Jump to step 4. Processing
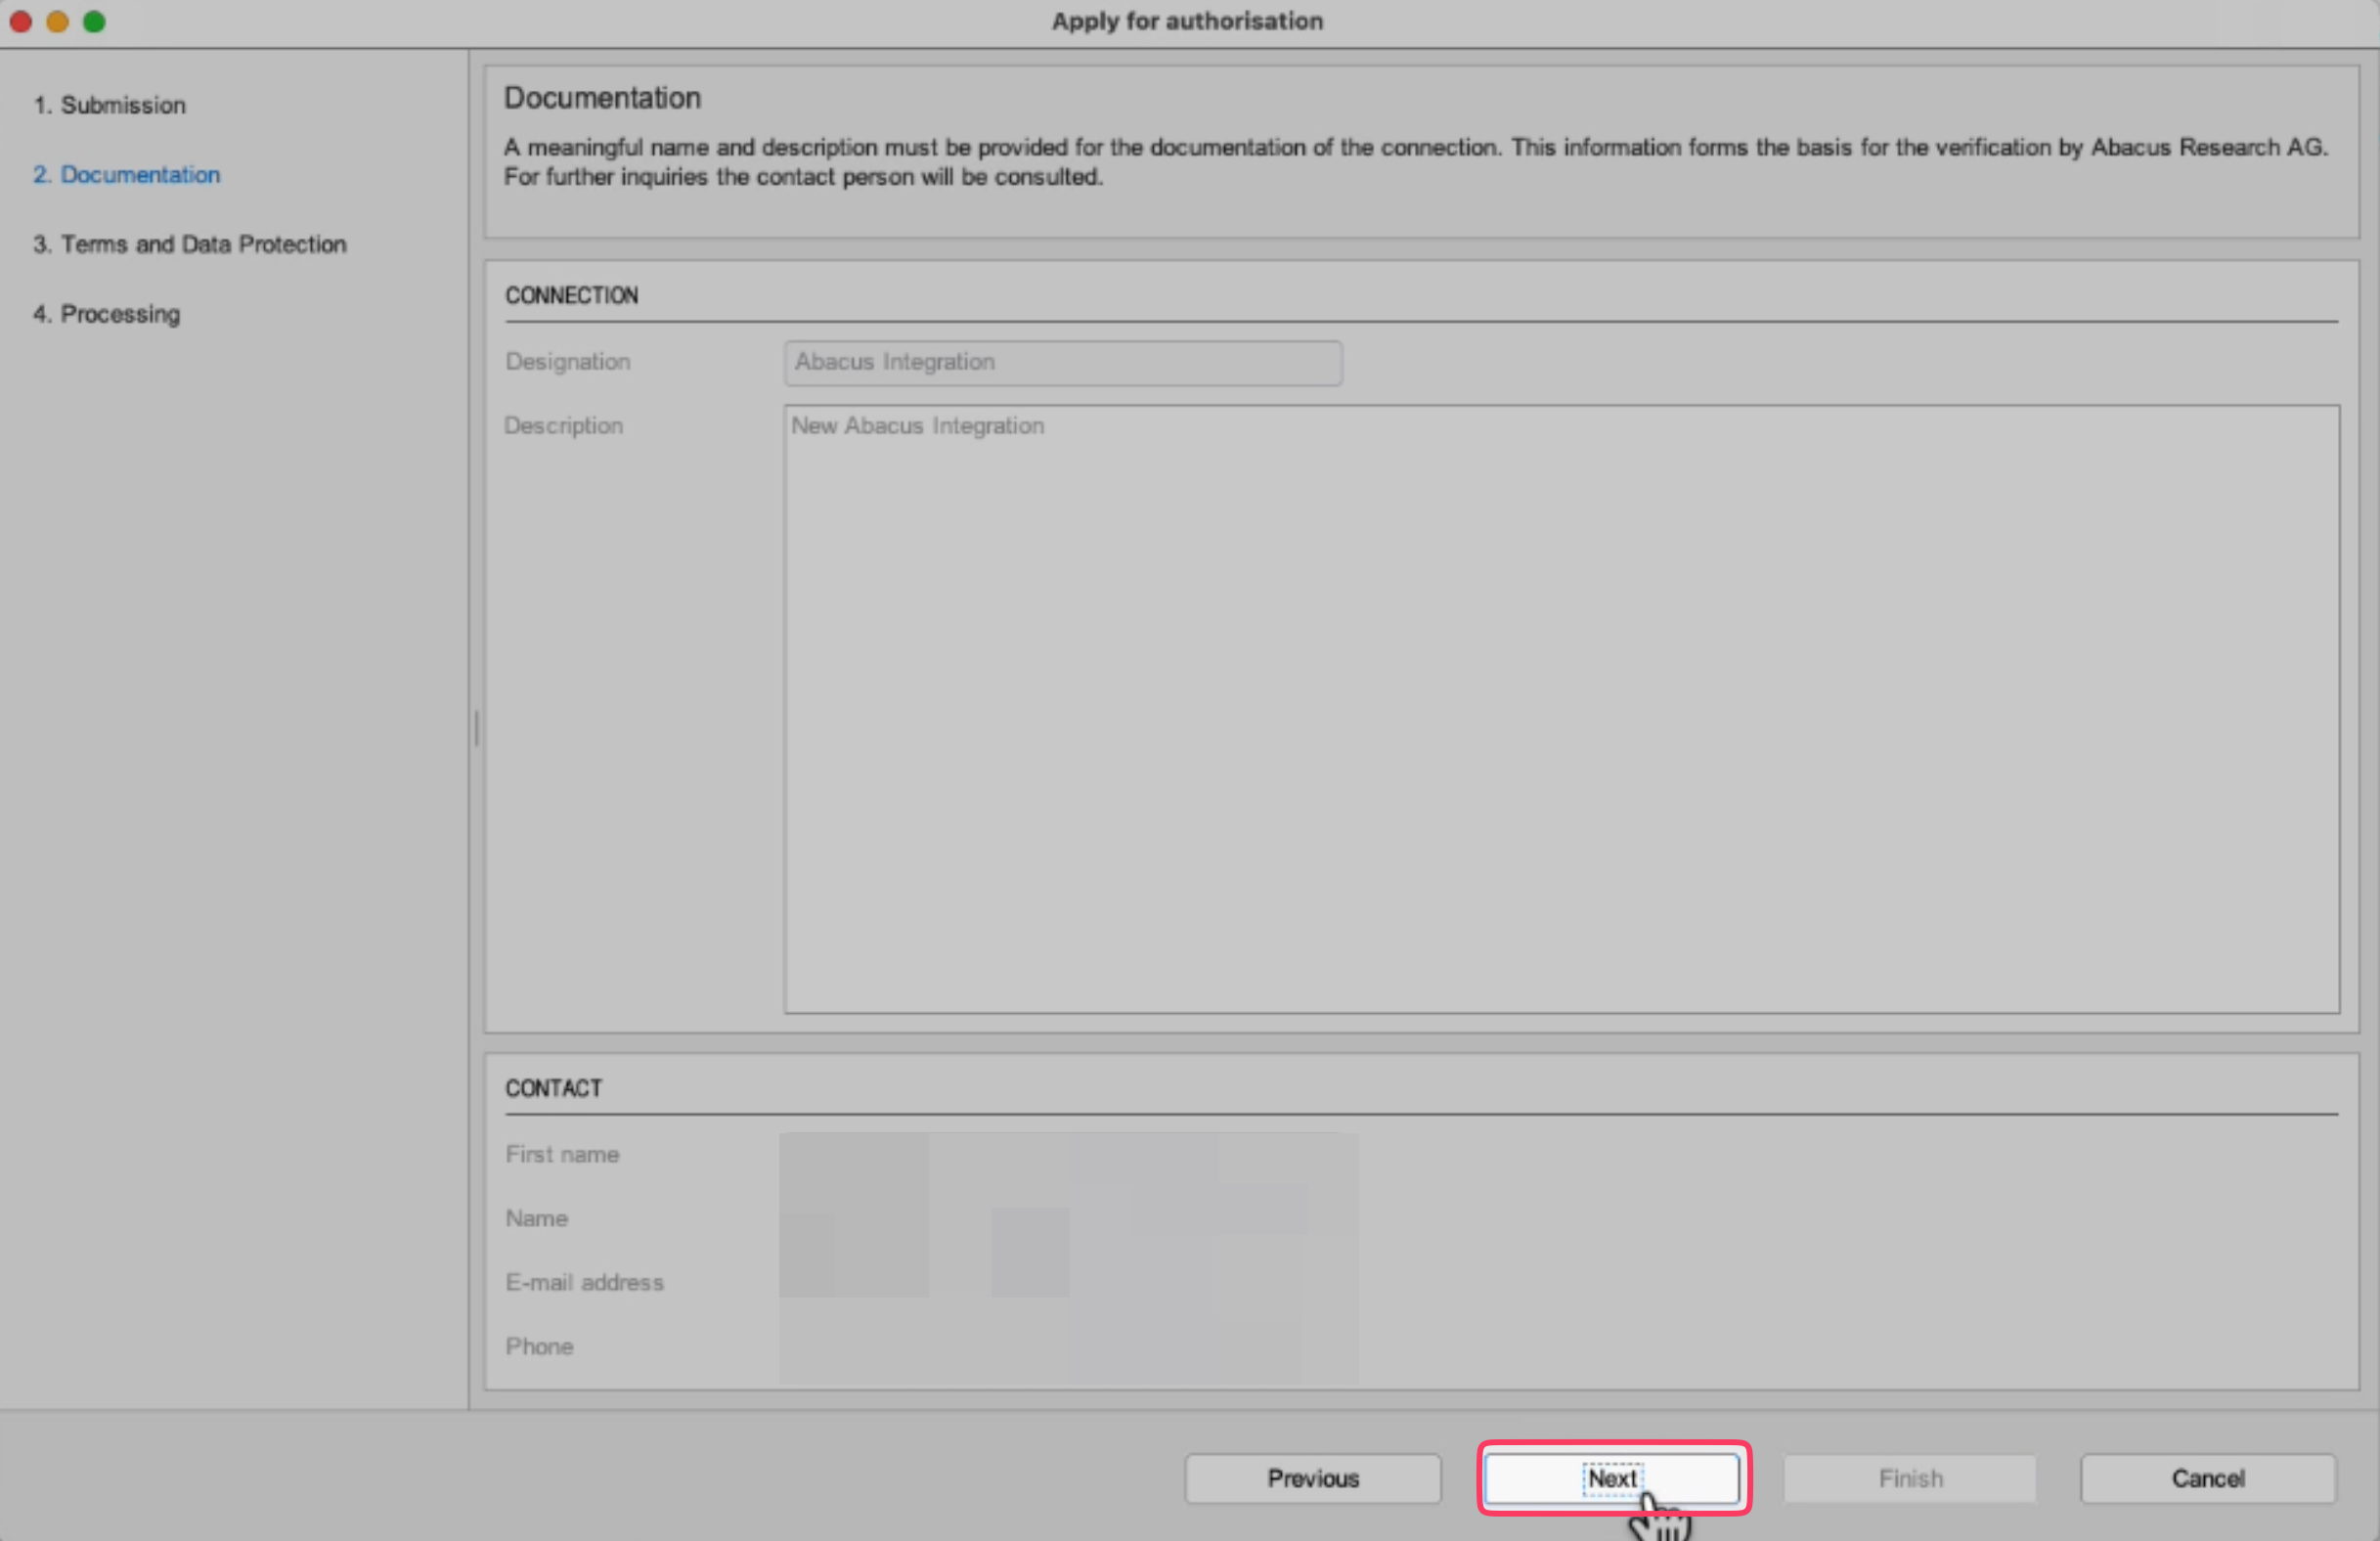 point(106,314)
